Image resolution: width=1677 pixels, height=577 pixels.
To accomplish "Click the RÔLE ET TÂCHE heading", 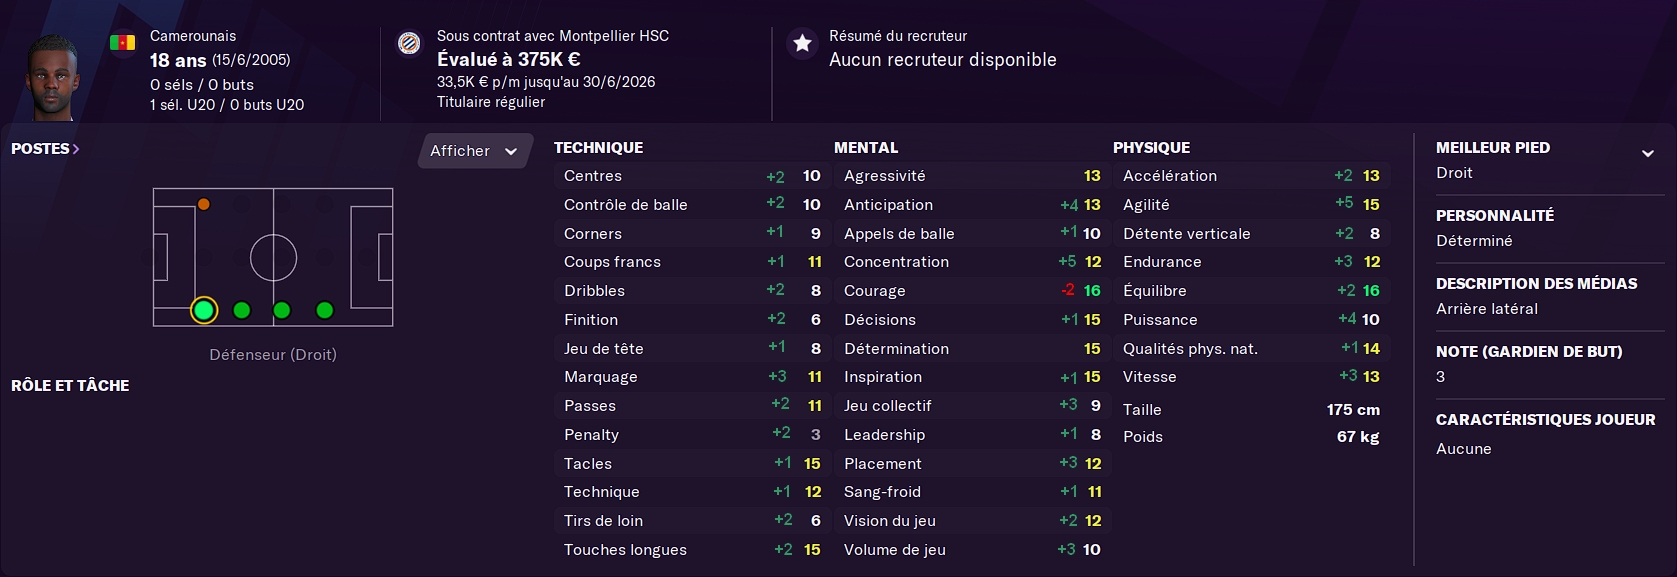I will (x=70, y=385).
